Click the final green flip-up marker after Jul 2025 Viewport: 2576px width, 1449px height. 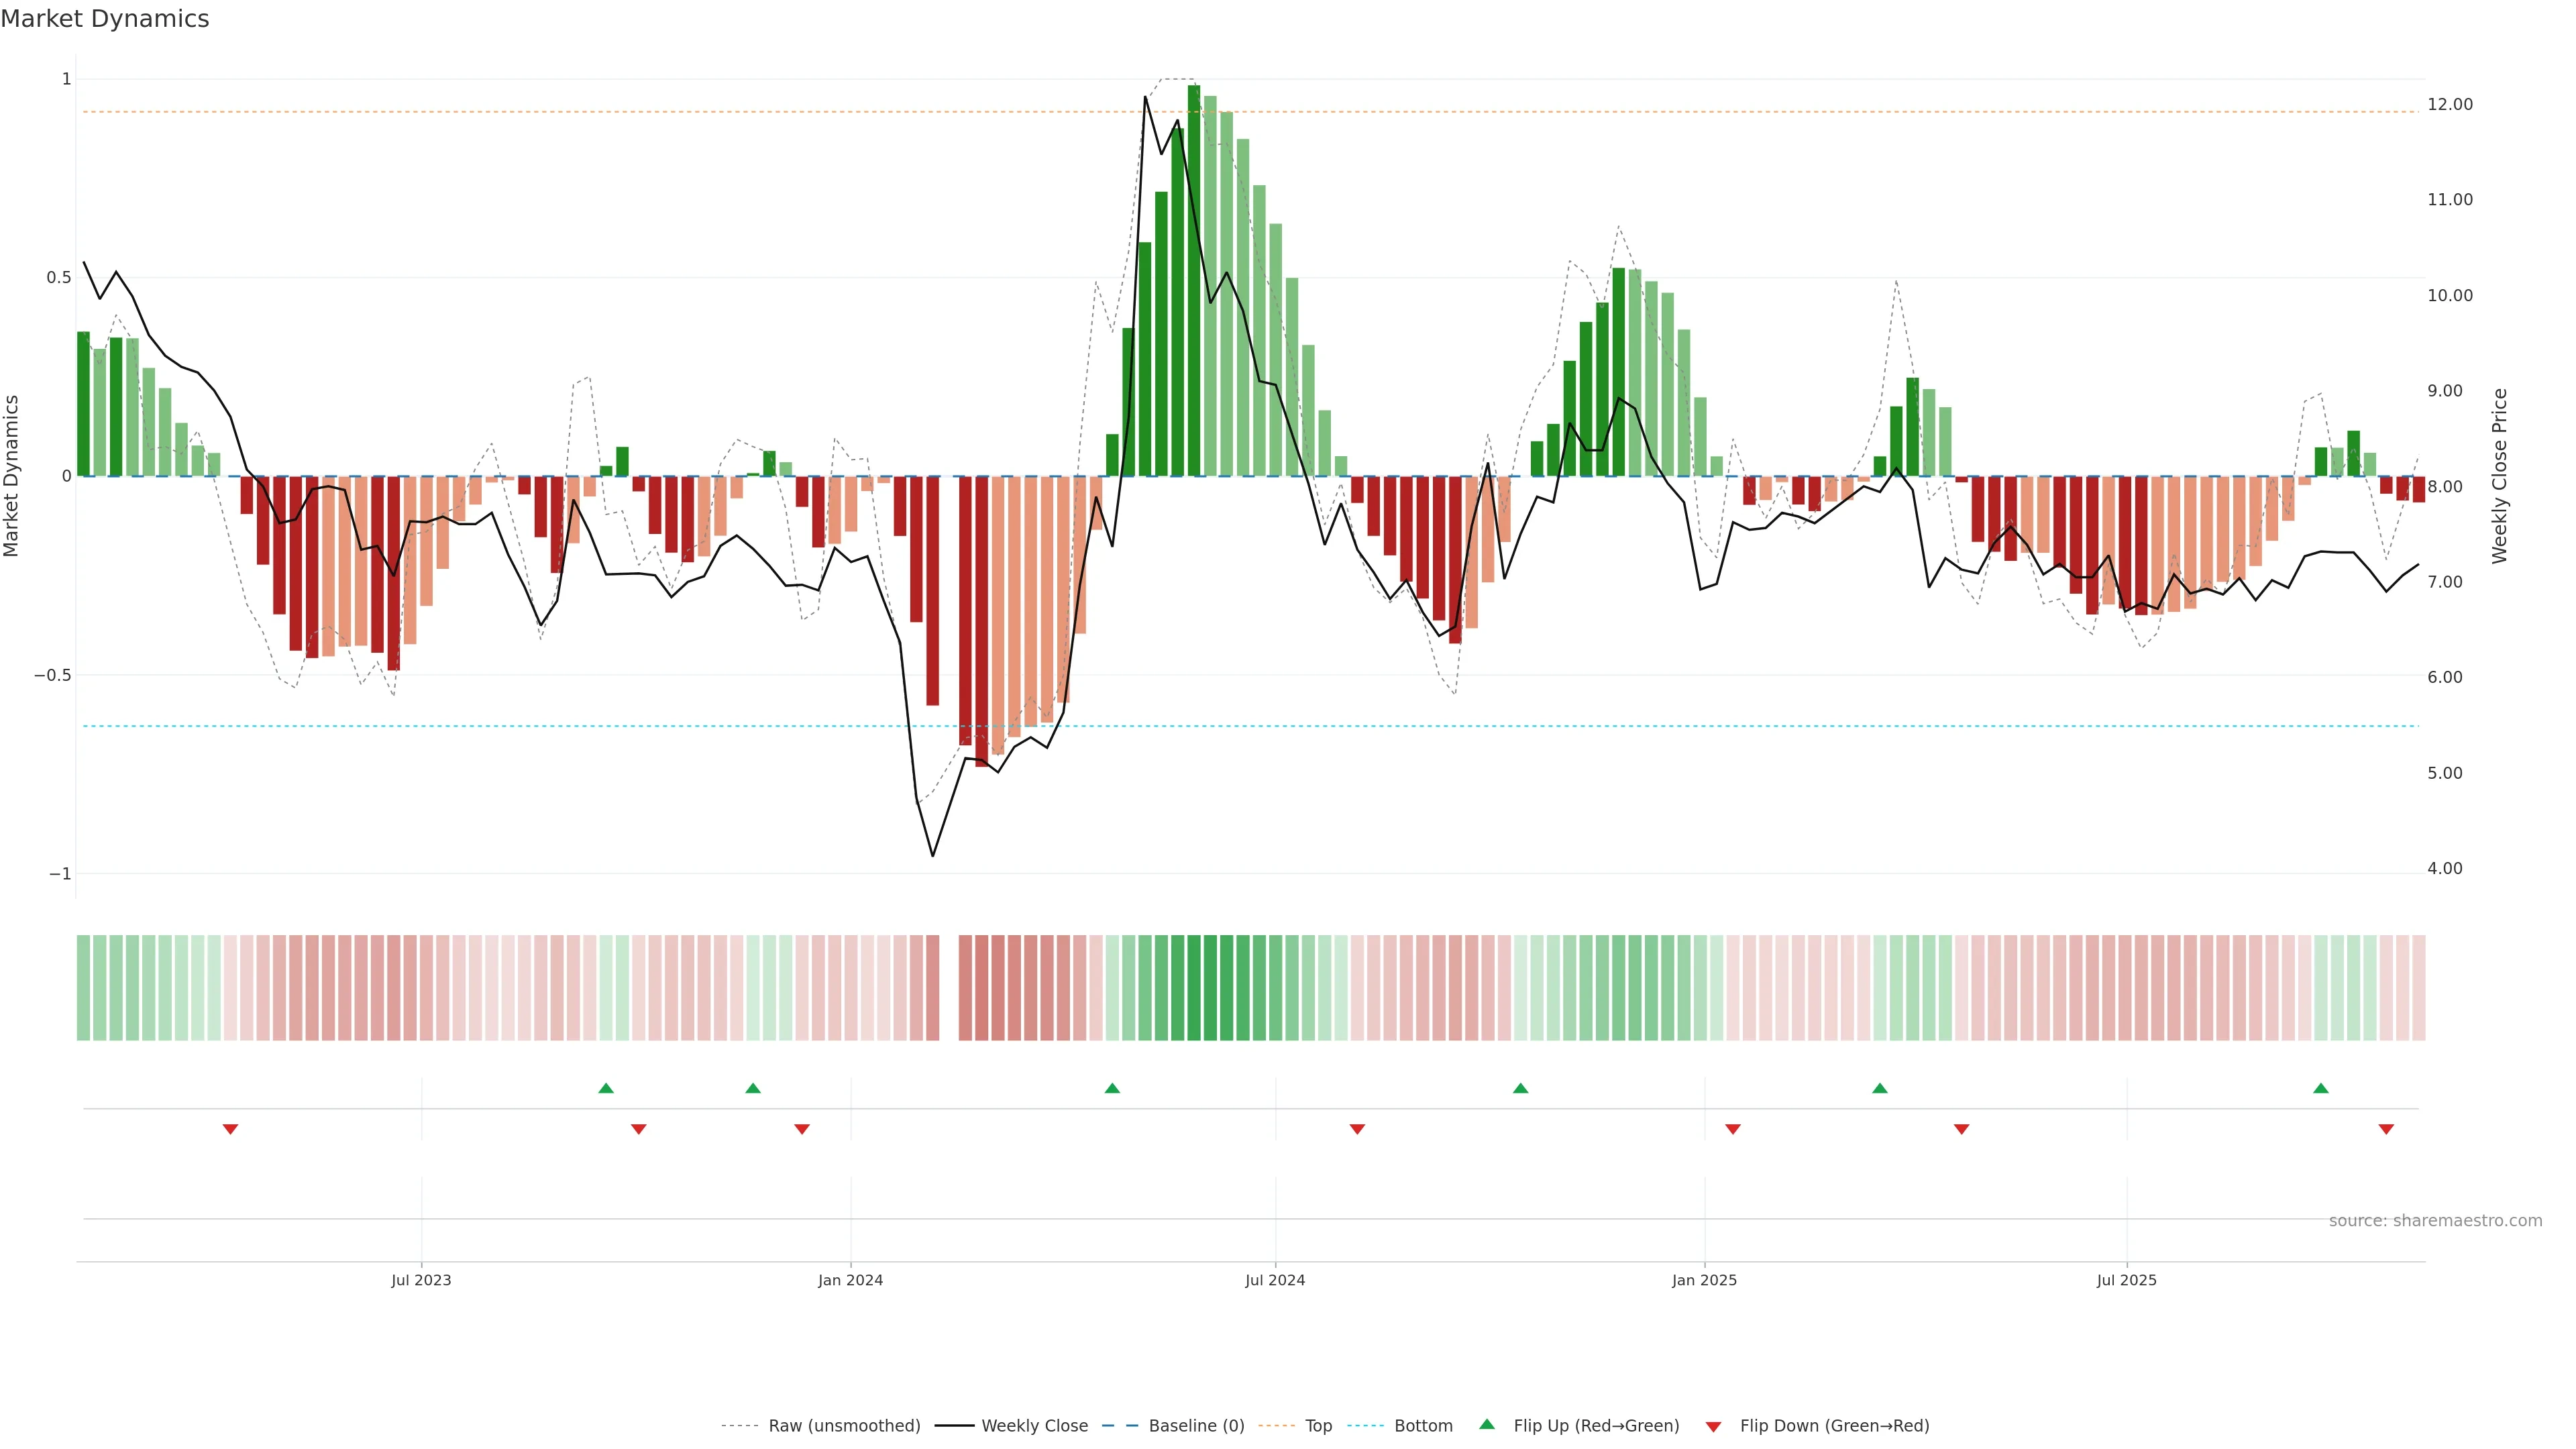[x=2321, y=1088]
